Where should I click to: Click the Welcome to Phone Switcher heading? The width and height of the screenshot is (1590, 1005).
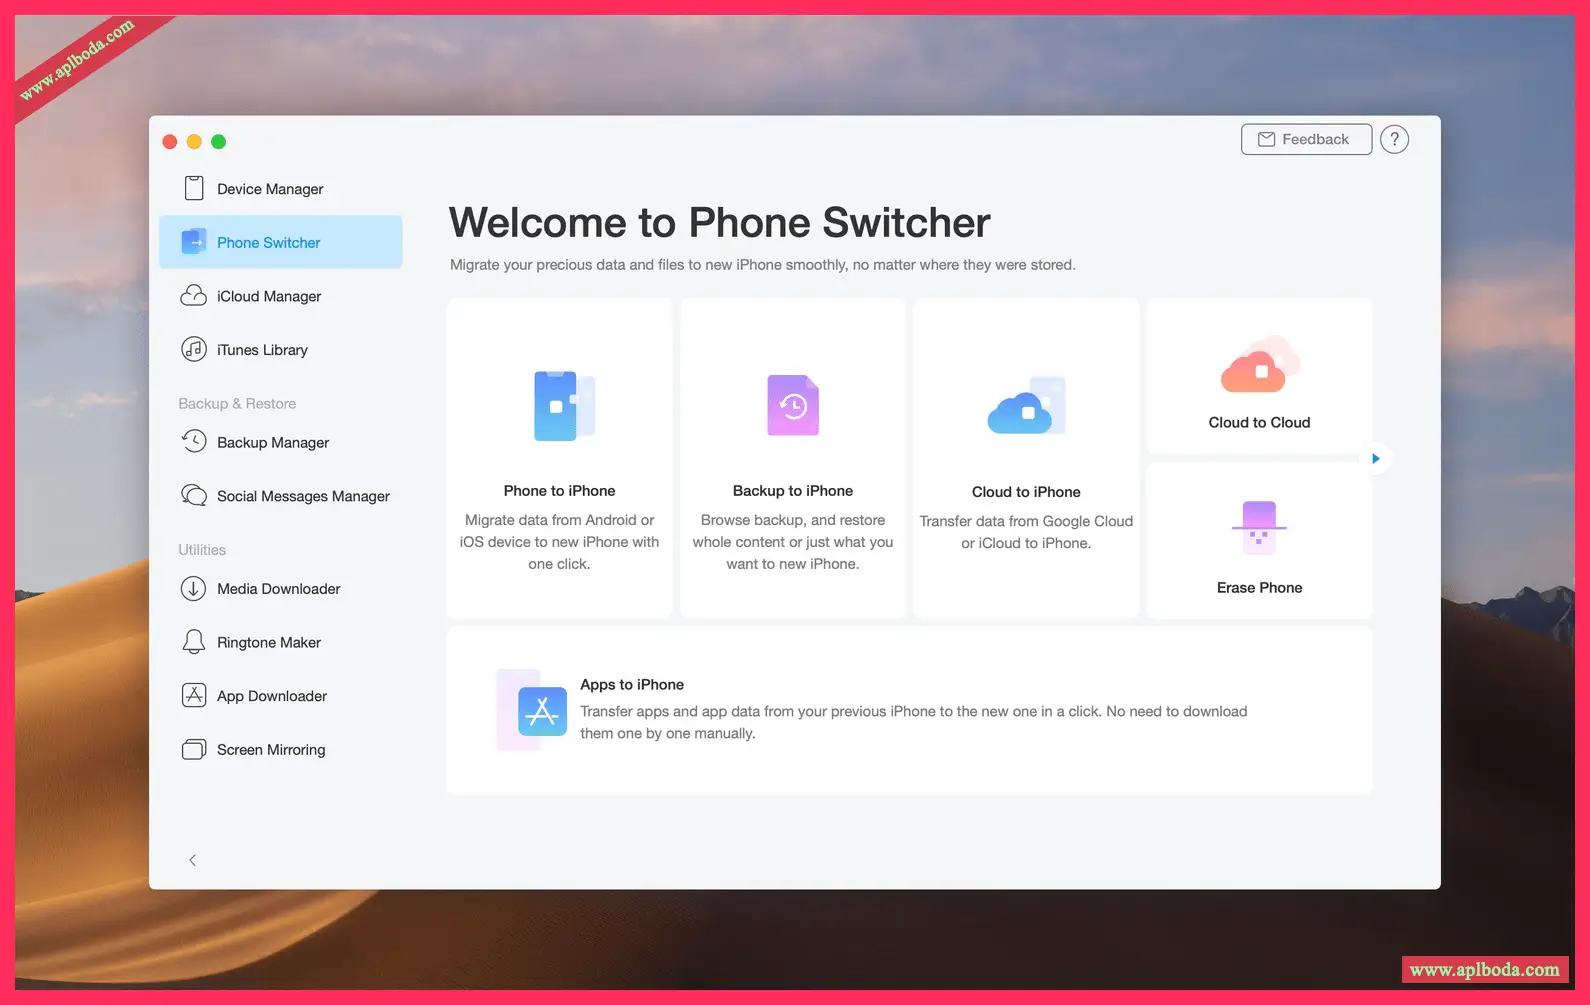(x=719, y=222)
